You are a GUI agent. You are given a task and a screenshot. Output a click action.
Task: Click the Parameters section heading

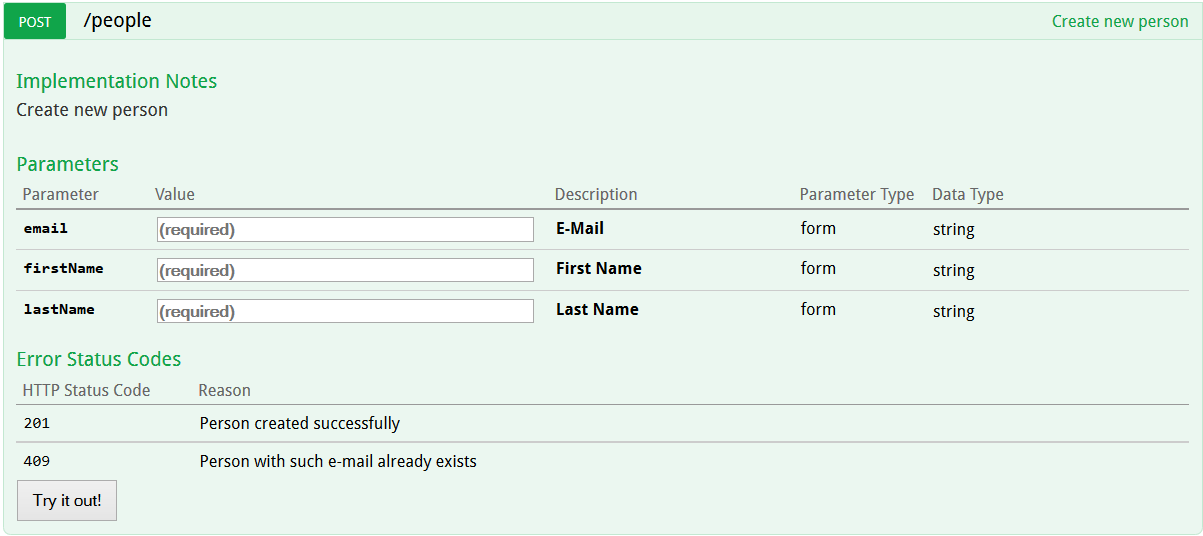click(68, 164)
